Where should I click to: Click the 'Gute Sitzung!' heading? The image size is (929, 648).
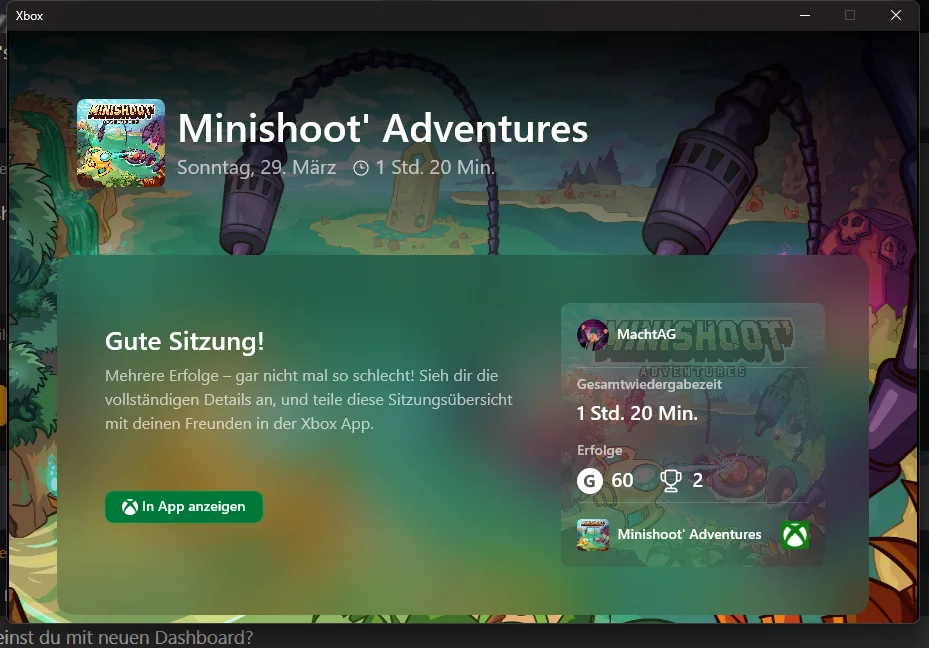pos(184,342)
